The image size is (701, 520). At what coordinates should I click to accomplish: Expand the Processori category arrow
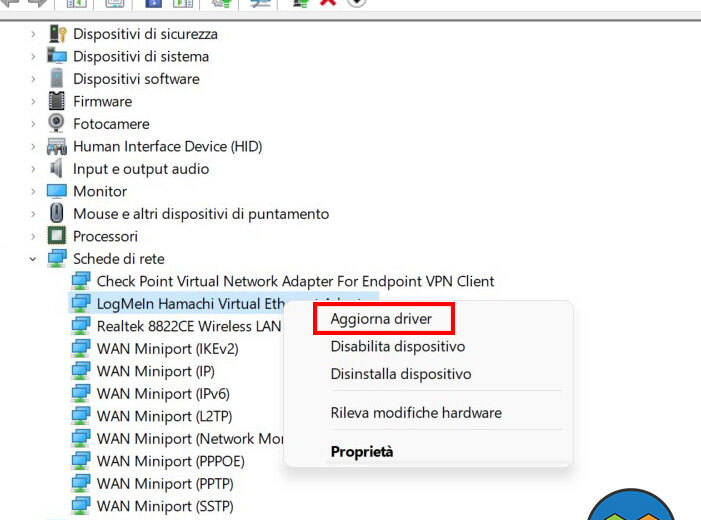point(33,237)
